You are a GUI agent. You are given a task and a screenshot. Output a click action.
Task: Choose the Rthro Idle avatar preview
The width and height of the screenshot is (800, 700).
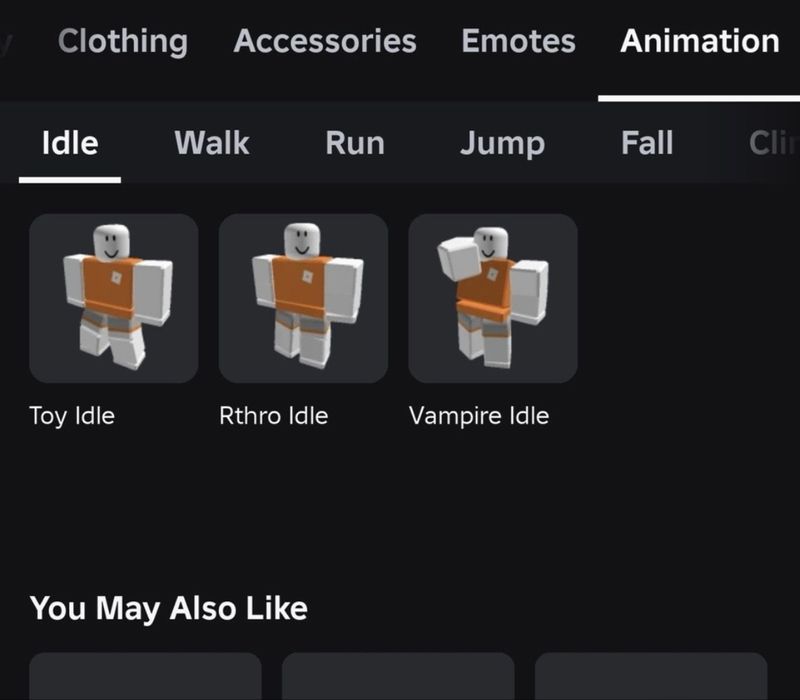coord(304,298)
